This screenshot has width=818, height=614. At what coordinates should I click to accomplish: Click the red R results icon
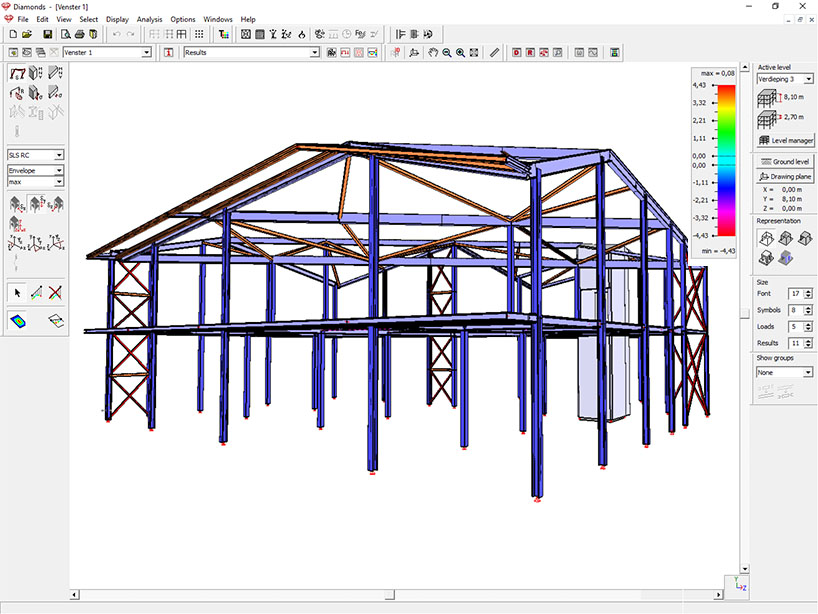(530, 53)
